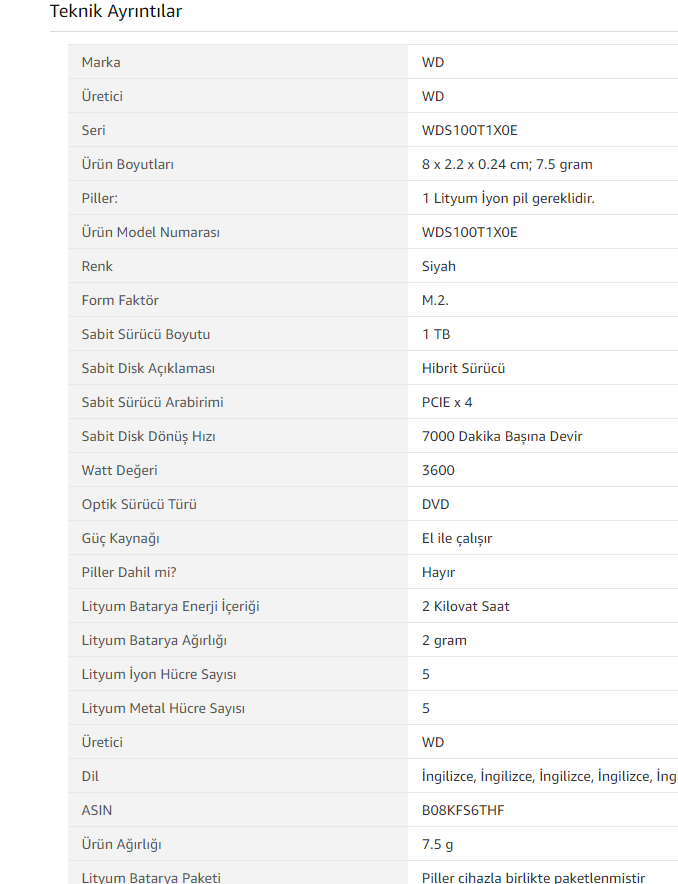Screen dimensions: 678x884
Task: Click the Sabit Disk Dönüş Hızı label
Action: coord(148,436)
